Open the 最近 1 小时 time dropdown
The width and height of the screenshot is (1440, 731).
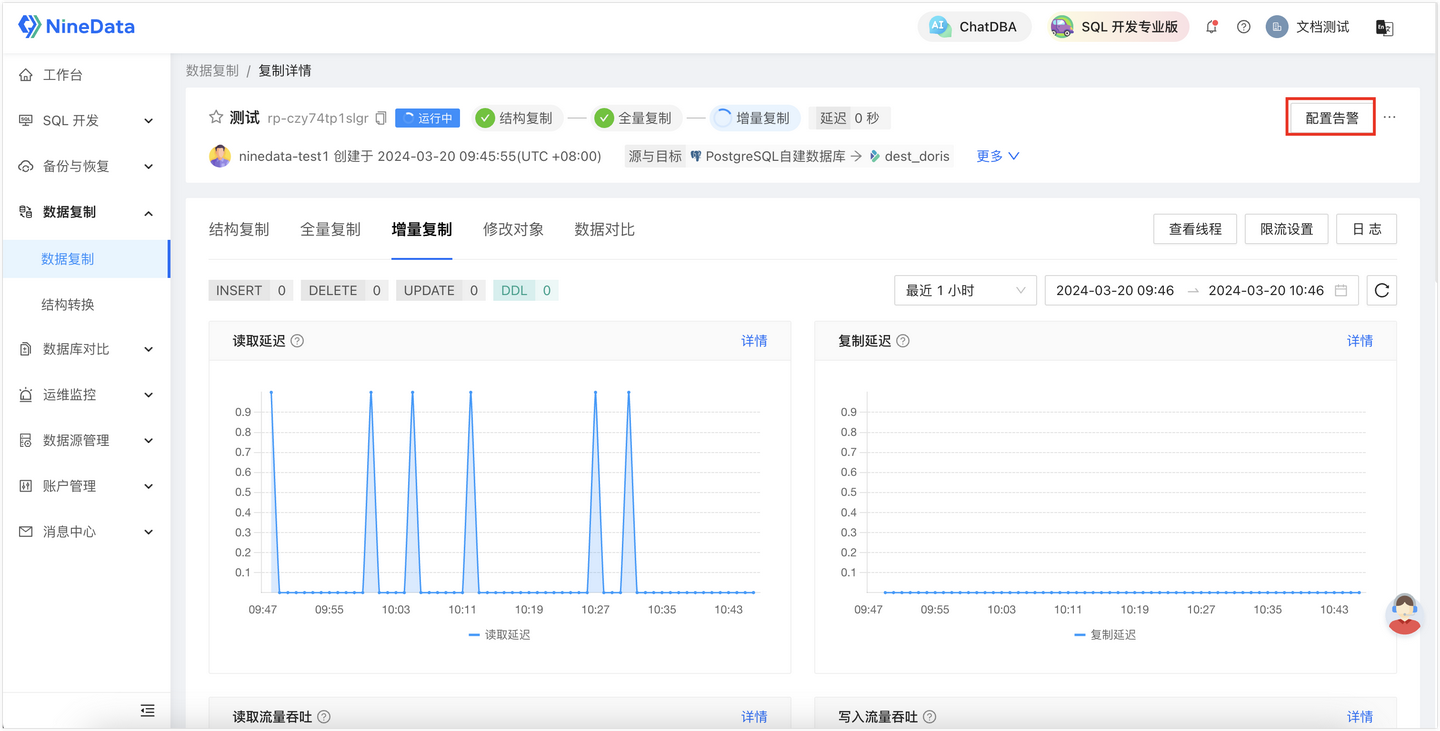pos(963,290)
